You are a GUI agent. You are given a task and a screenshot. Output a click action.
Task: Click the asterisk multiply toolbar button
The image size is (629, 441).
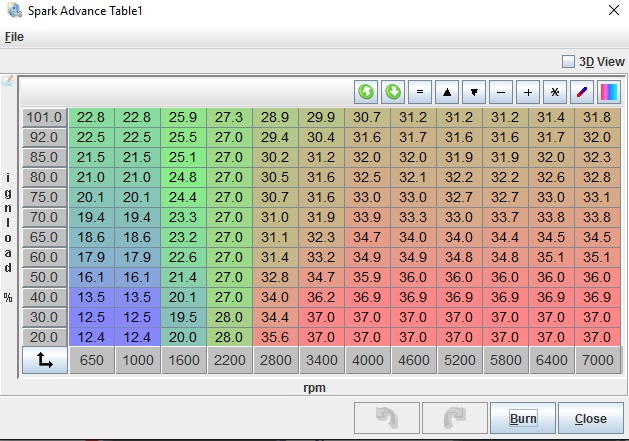point(555,92)
